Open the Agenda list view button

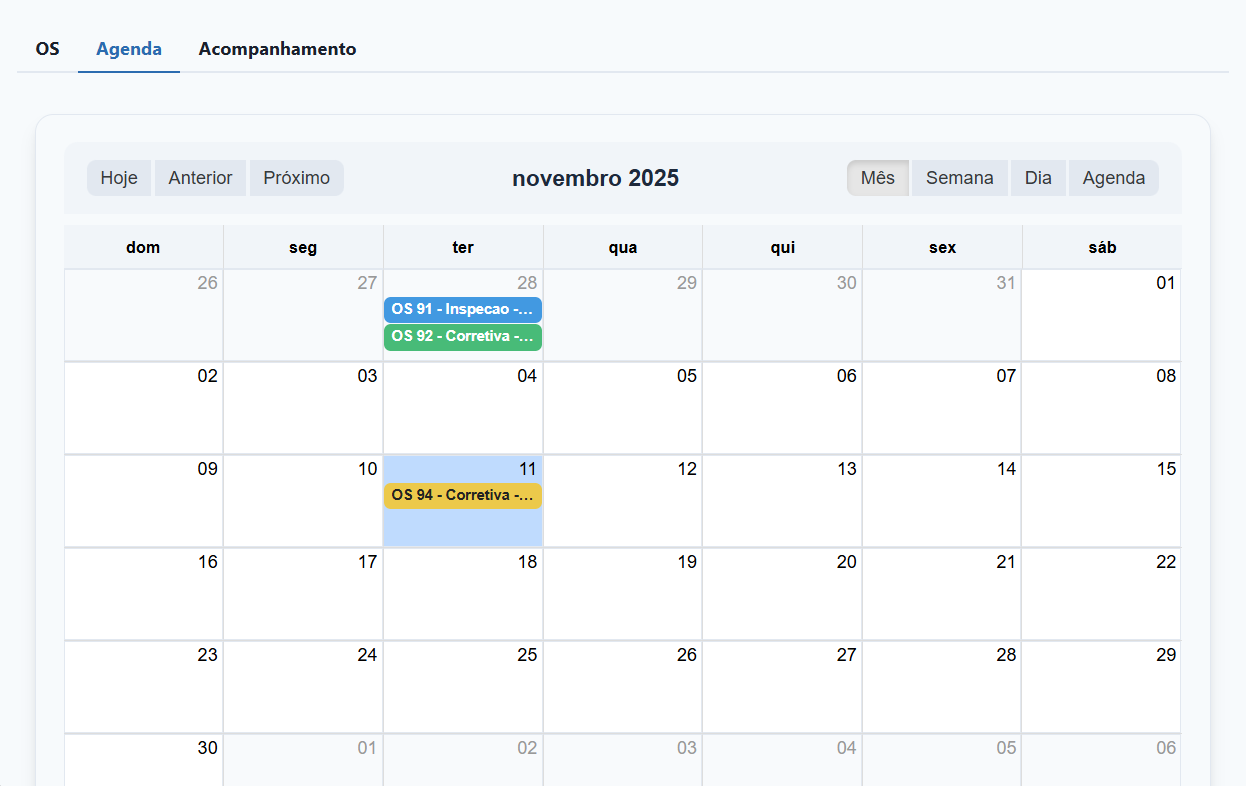tap(1113, 178)
